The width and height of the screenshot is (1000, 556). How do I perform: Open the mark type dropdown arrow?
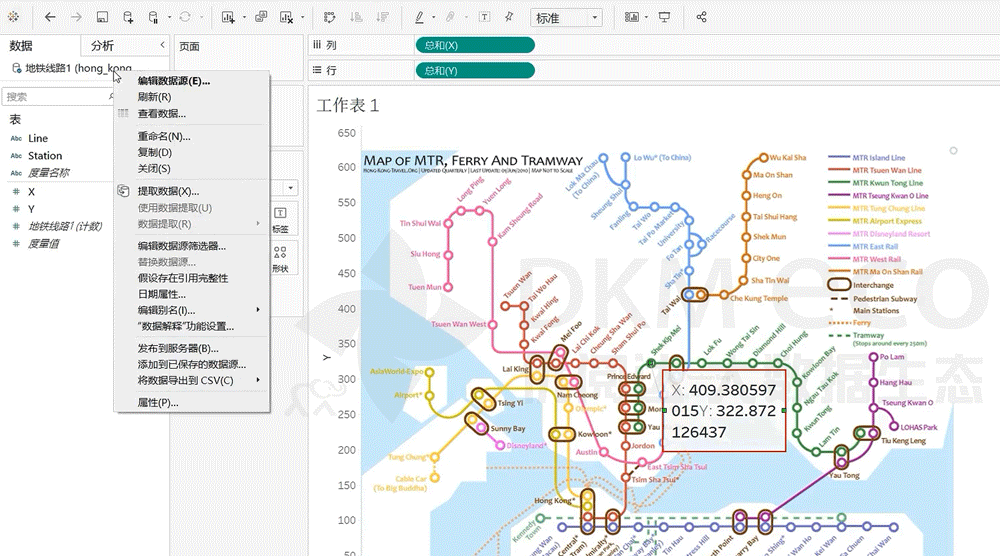click(x=290, y=187)
